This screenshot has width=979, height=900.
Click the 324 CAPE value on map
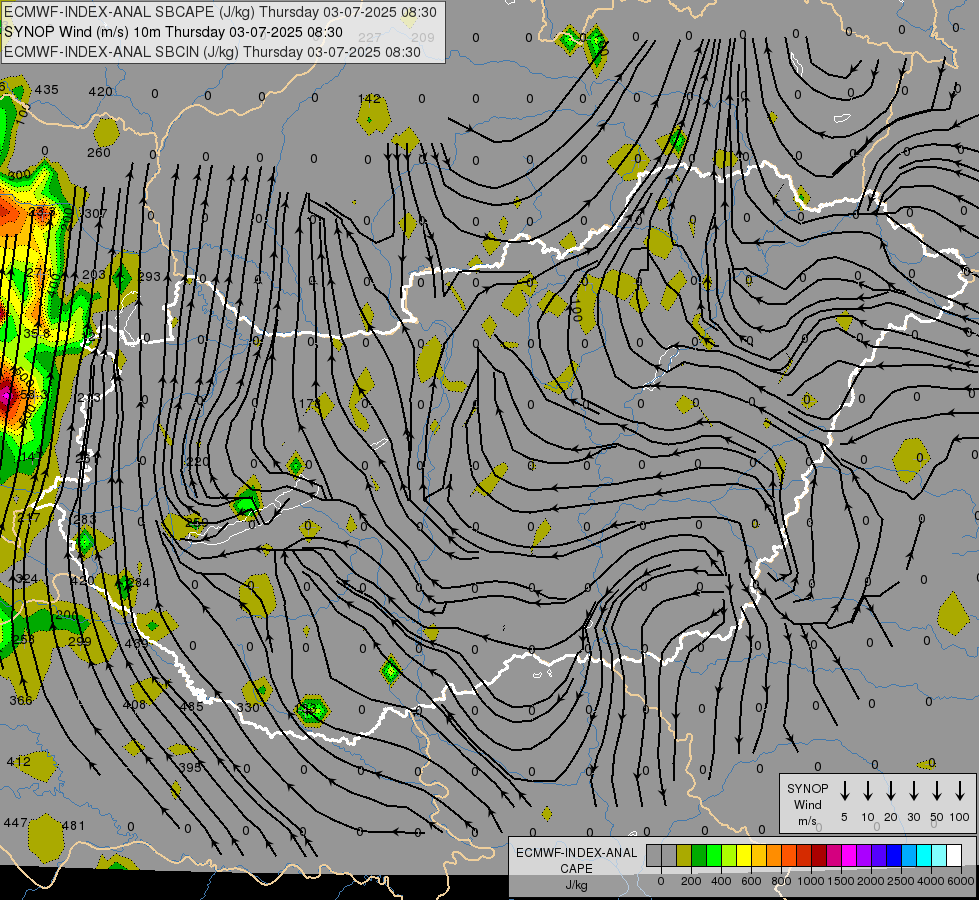[x=26, y=578]
